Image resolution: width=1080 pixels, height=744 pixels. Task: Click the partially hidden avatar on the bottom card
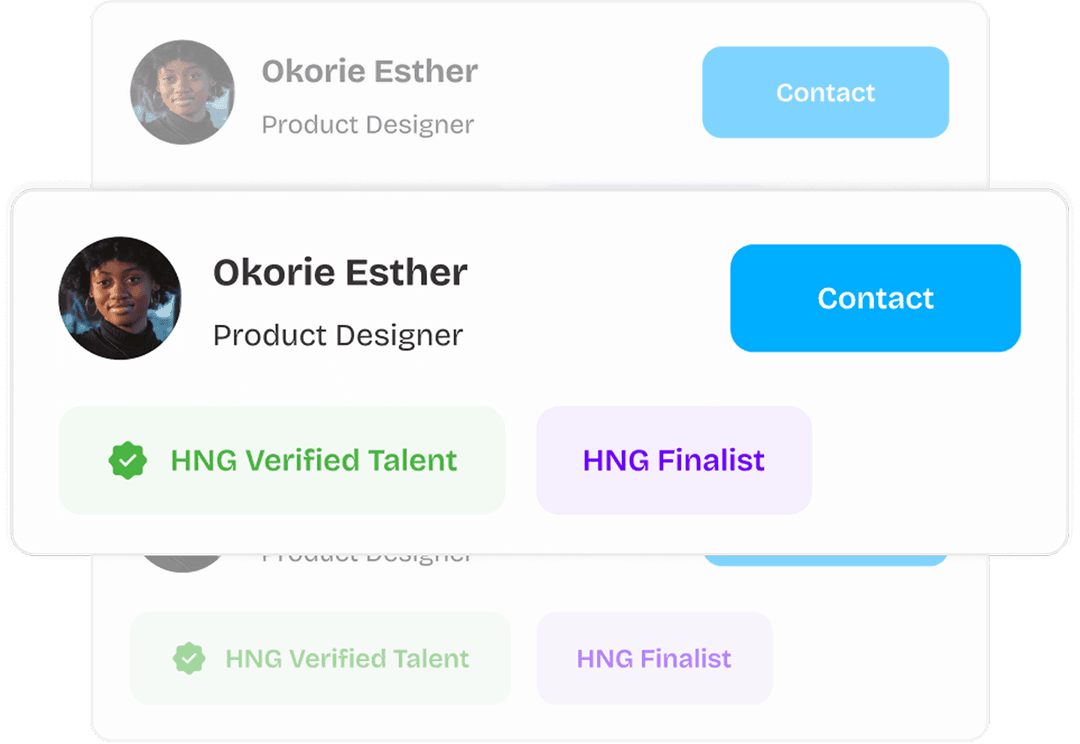click(x=182, y=563)
